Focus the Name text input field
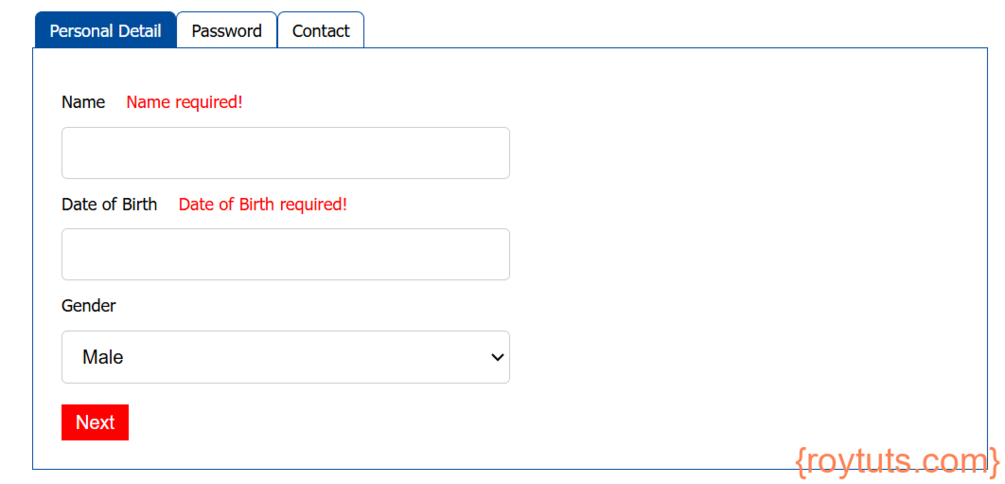This screenshot has width=1005, height=484. pos(285,153)
